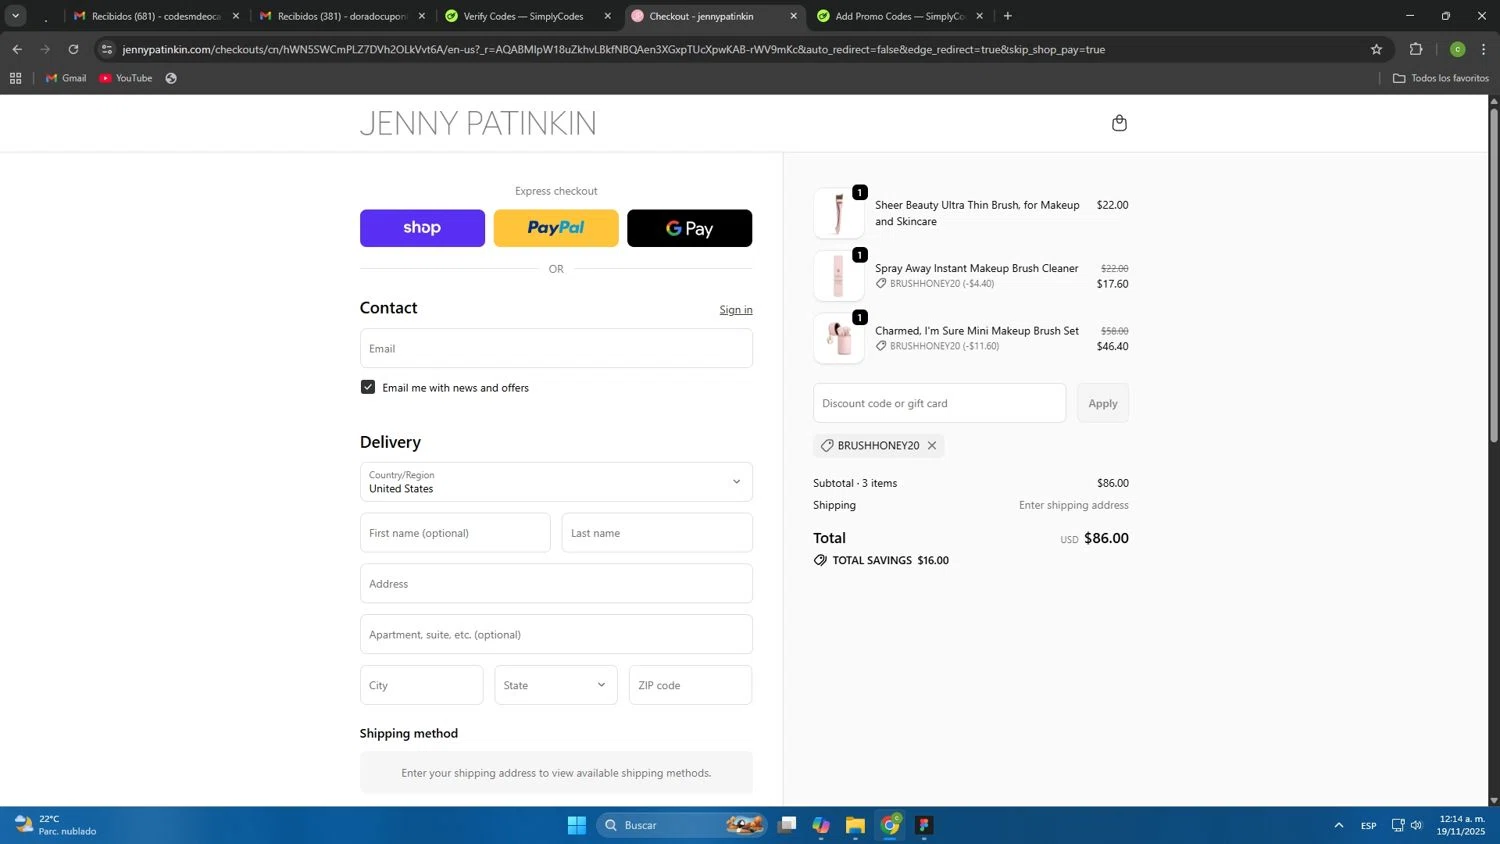This screenshot has width=1500, height=844.
Task: Focus the Email input field
Action: tap(556, 348)
